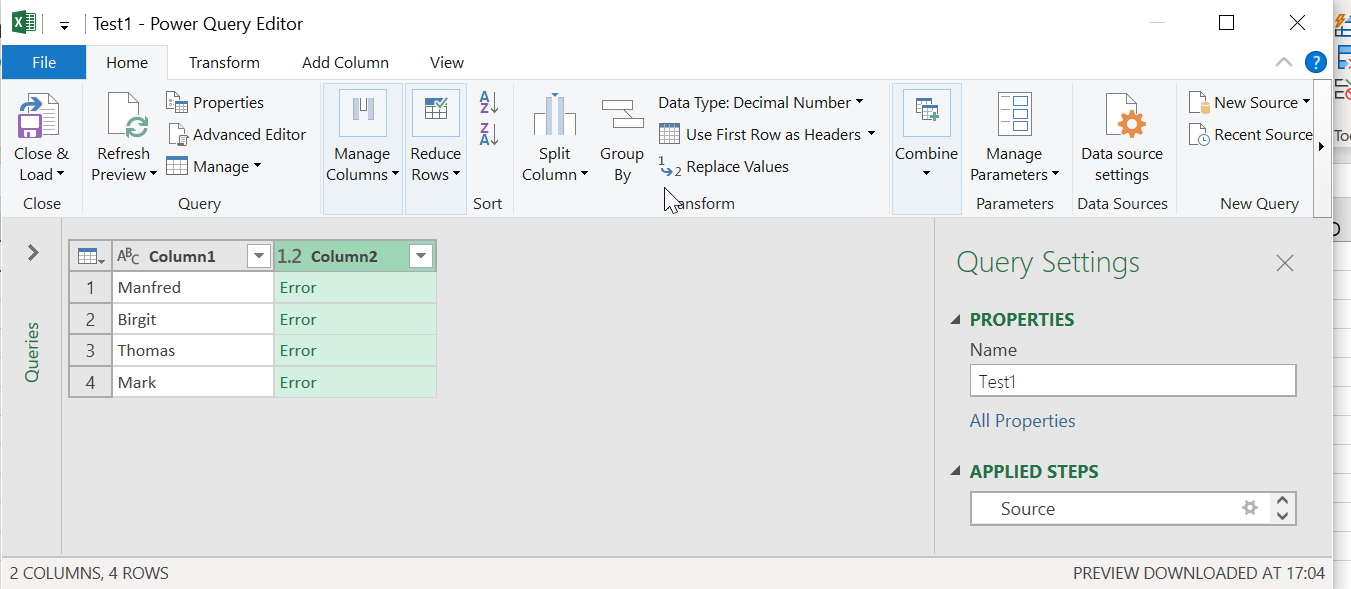Click the Excel icon in title bar
Screen dimensions: 1351x589
click(24, 23)
